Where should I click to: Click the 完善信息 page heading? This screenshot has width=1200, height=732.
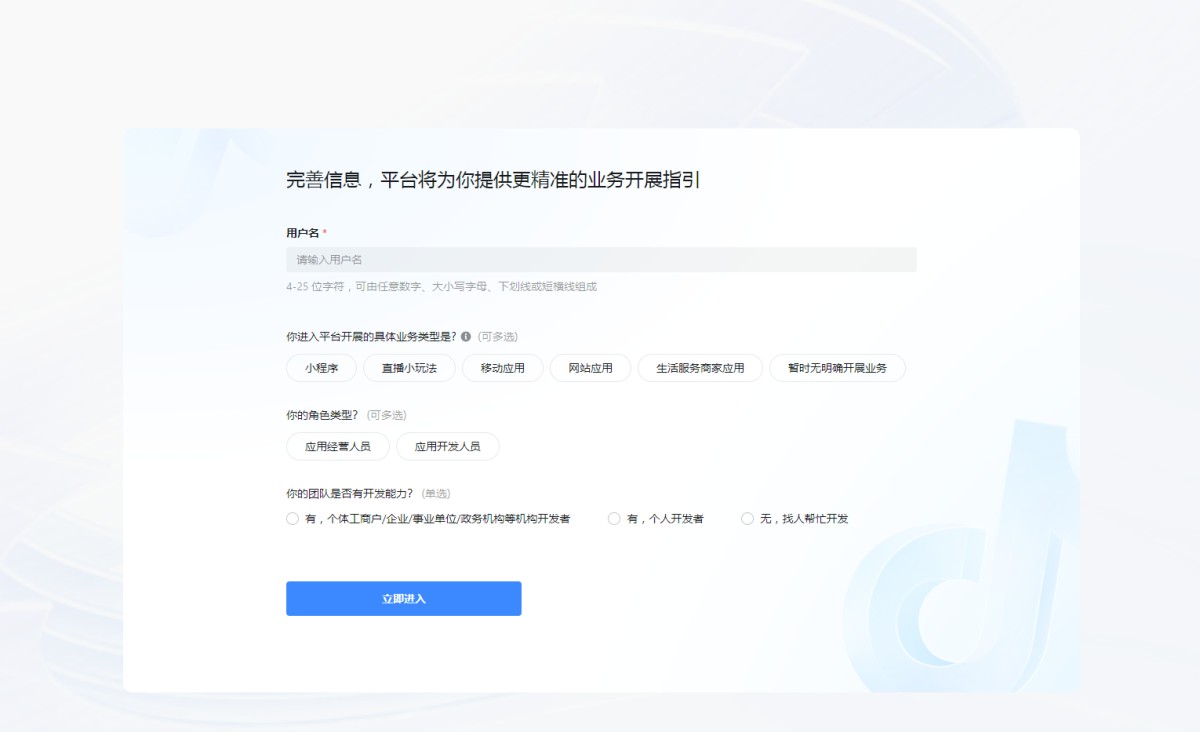click(492, 181)
